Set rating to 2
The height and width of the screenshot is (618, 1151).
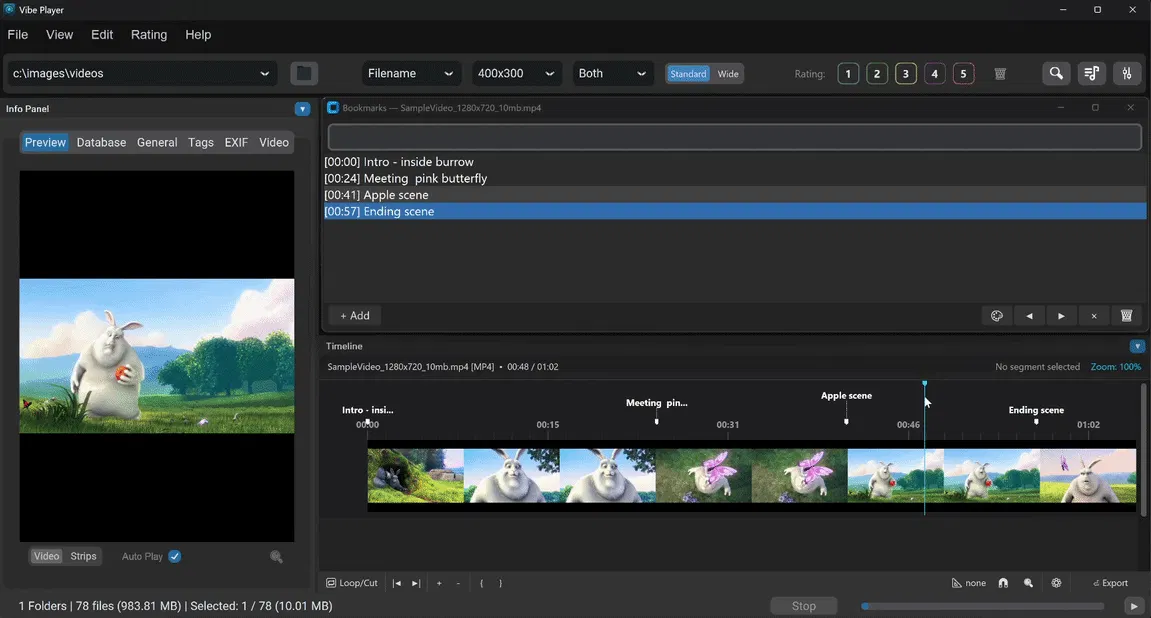(x=876, y=73)
